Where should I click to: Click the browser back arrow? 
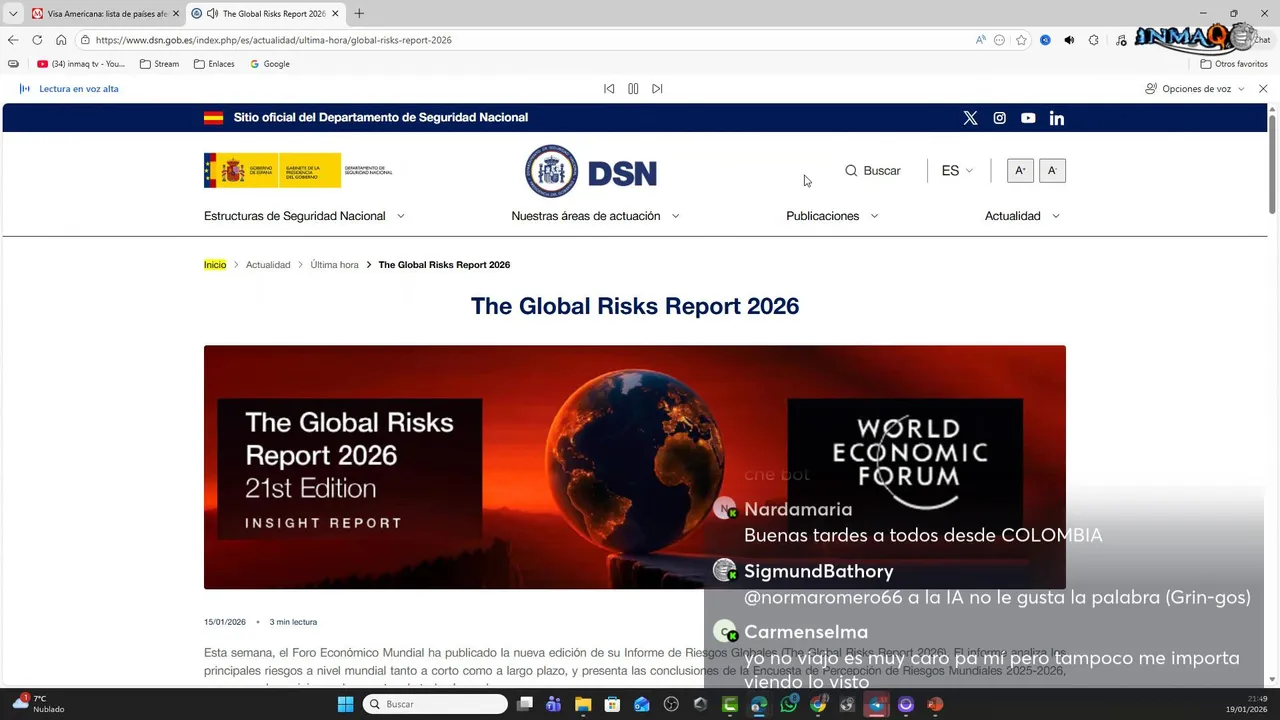click(x=13, y=40)
